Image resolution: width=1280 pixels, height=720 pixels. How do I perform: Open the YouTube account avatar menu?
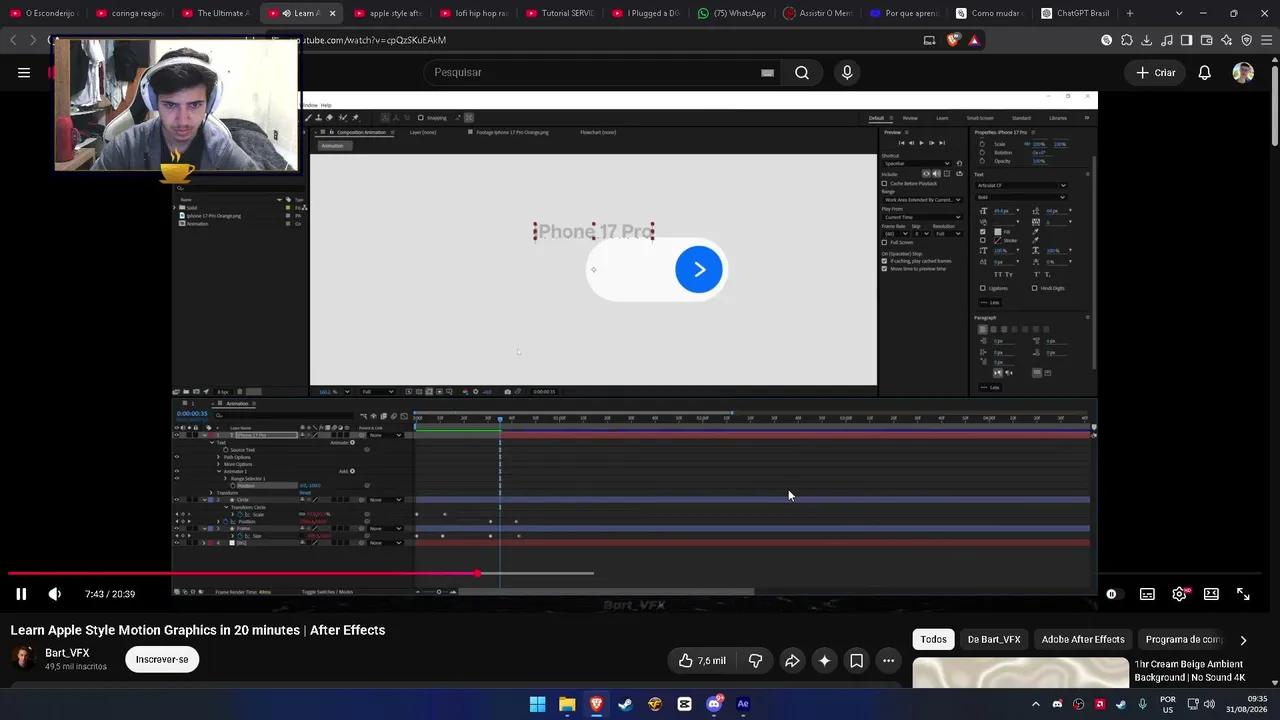point(1243,72)
